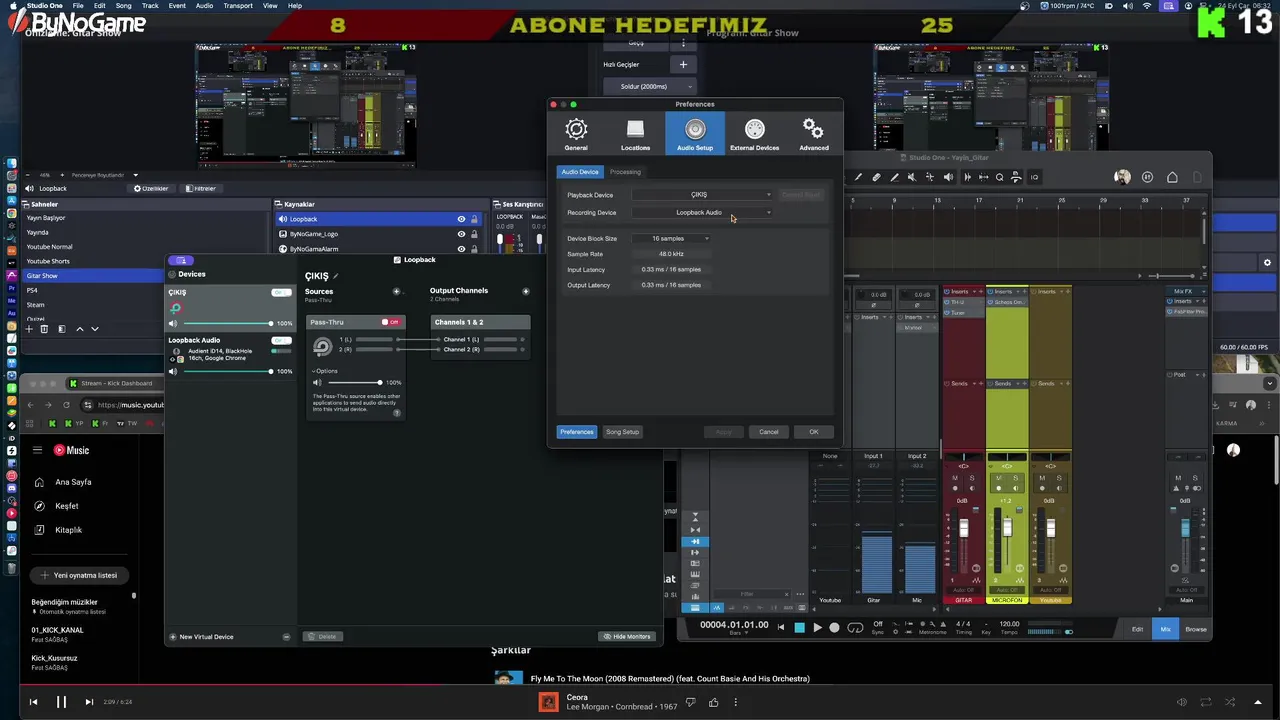
Task: Click Hide Monitors in Loopback
Action: pyautogui.click(x=627, y=636)
